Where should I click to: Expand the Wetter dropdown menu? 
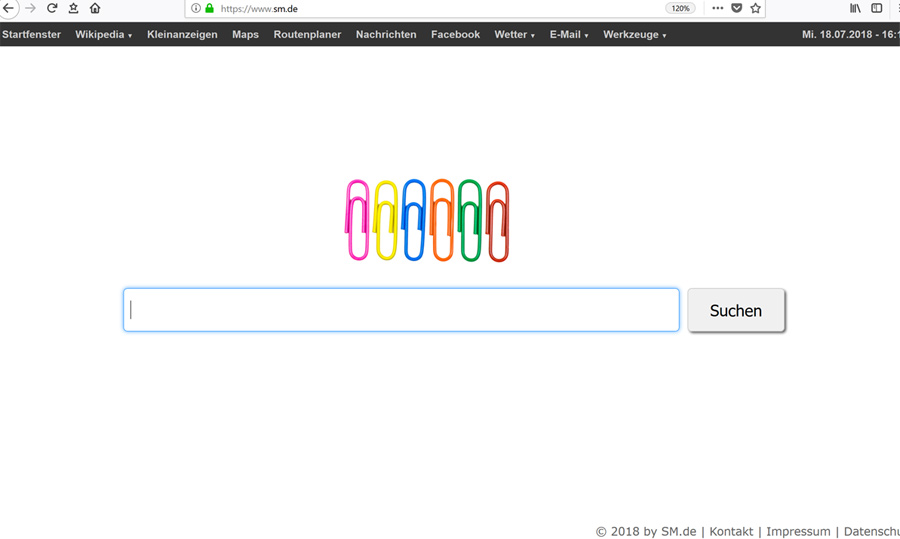(514, 35)
